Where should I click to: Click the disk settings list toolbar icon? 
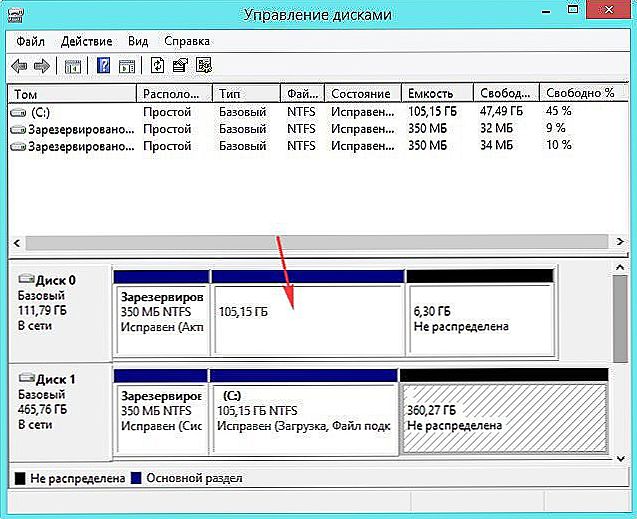[204, 65]
